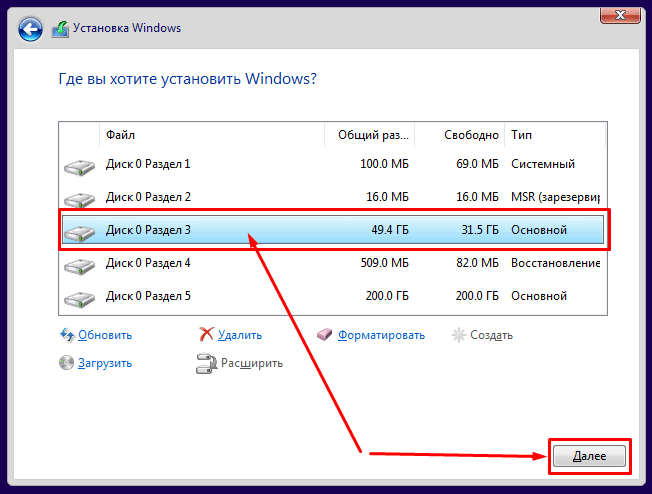The height and width of the screenshot is (494, 652).
Task: Select the Диск 0 Раздел 5 row
Action: pos(332,296)
